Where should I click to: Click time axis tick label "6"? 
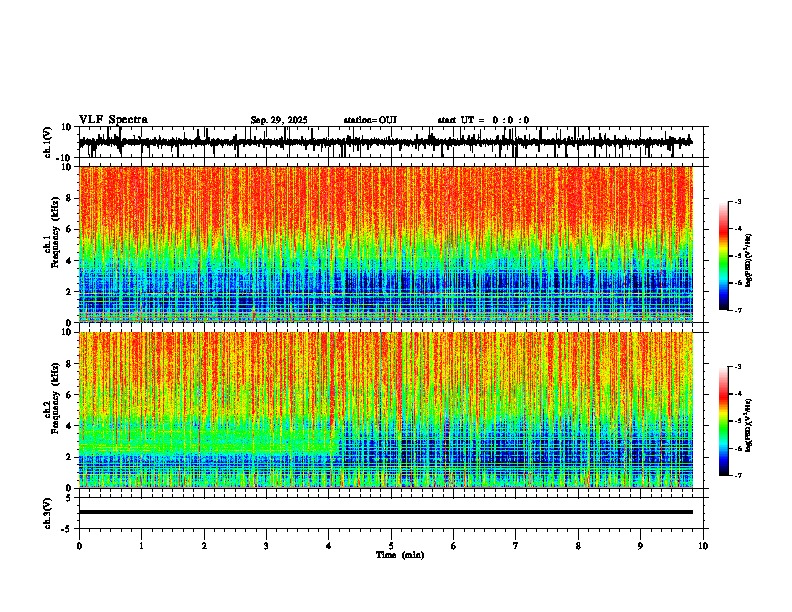(454, 546)
